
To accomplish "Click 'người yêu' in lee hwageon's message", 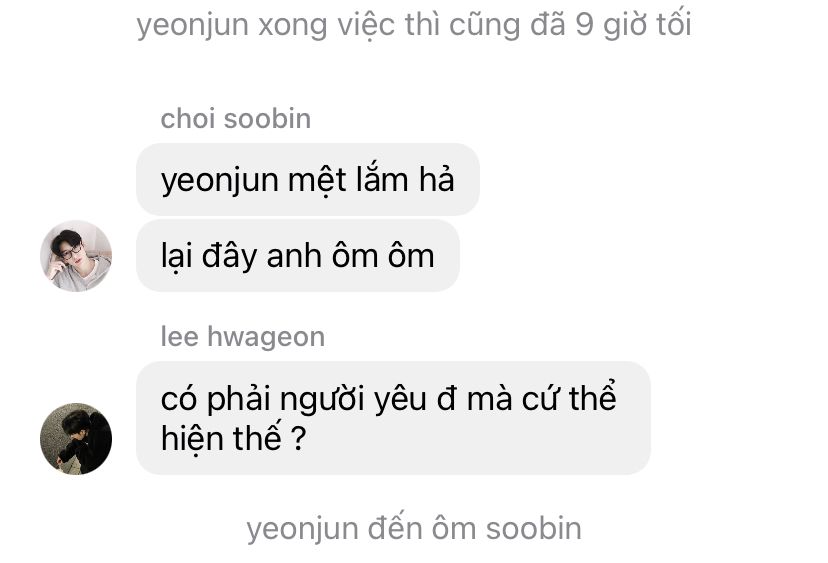I will click(x=353, y=400).
